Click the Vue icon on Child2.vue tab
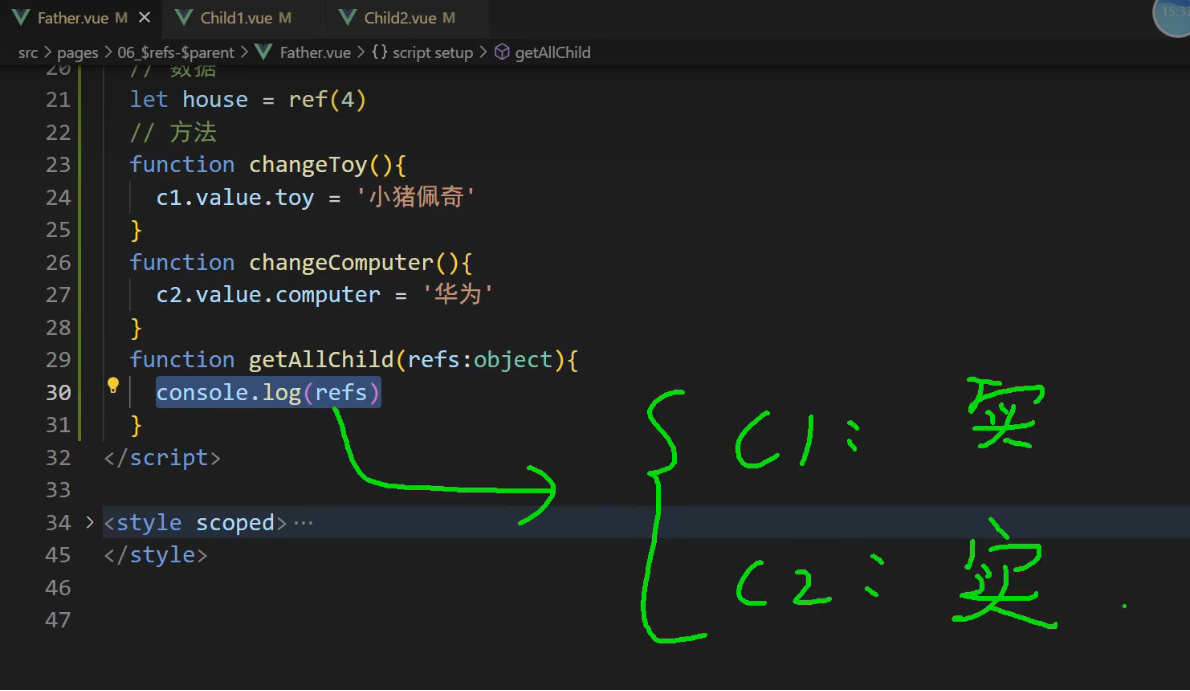The image size is (1190, 691). (x=348, y=17)
